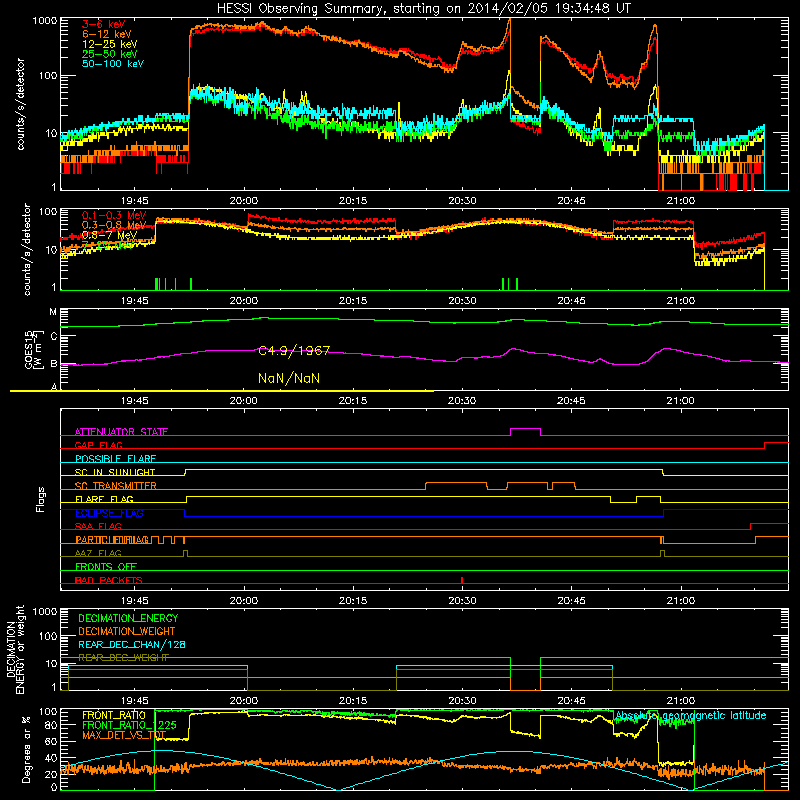Click the Degrees or % axis title

coord(26,749)
